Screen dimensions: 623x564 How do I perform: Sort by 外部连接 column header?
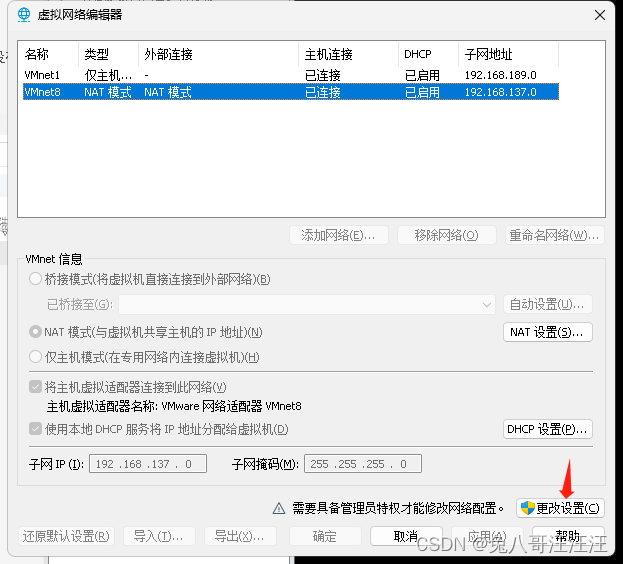tap(219, 54)
